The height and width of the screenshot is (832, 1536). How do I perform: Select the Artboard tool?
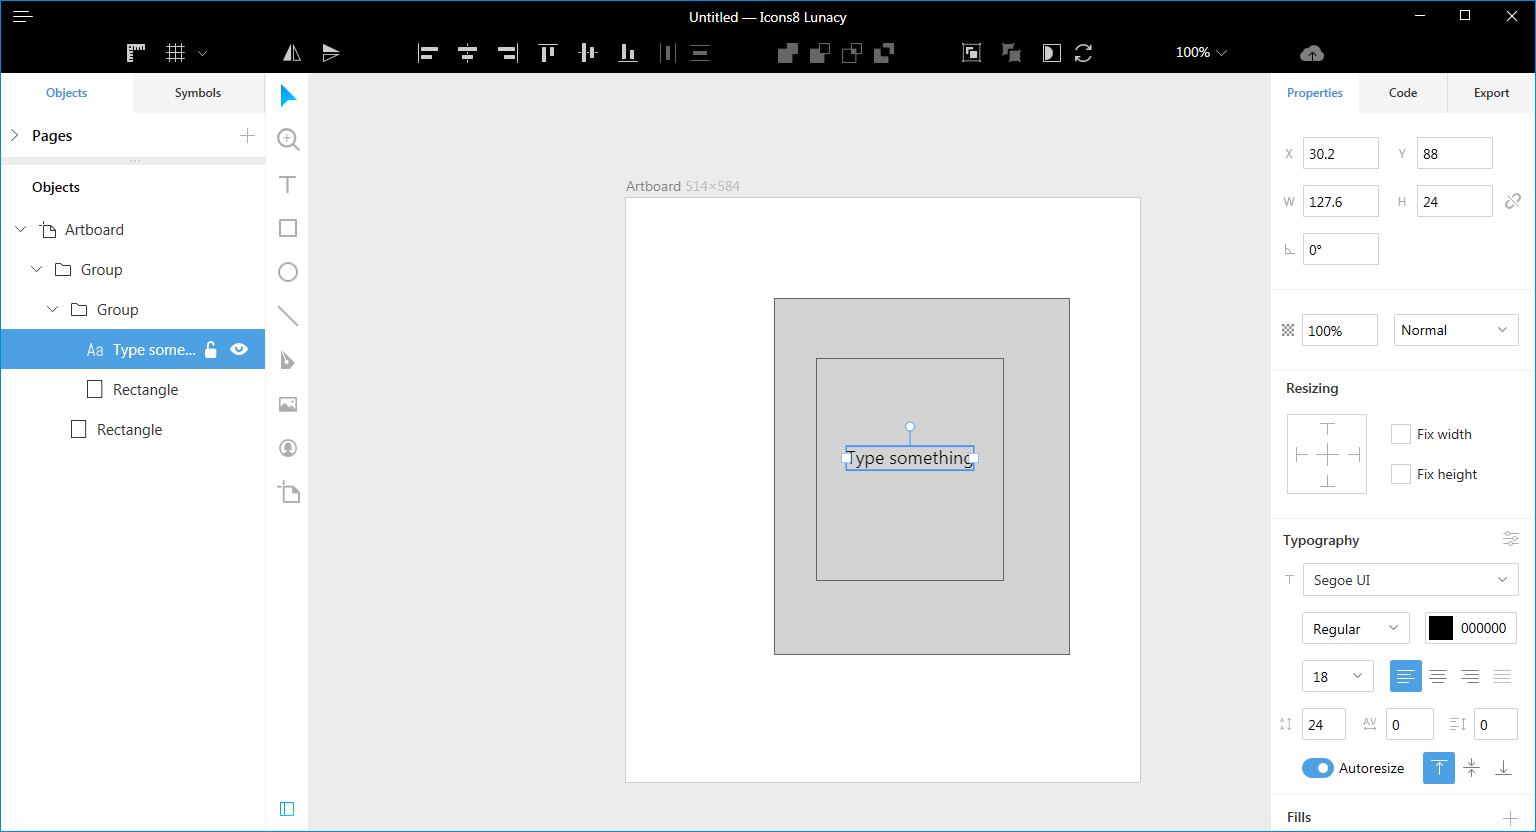click(288, 492)
